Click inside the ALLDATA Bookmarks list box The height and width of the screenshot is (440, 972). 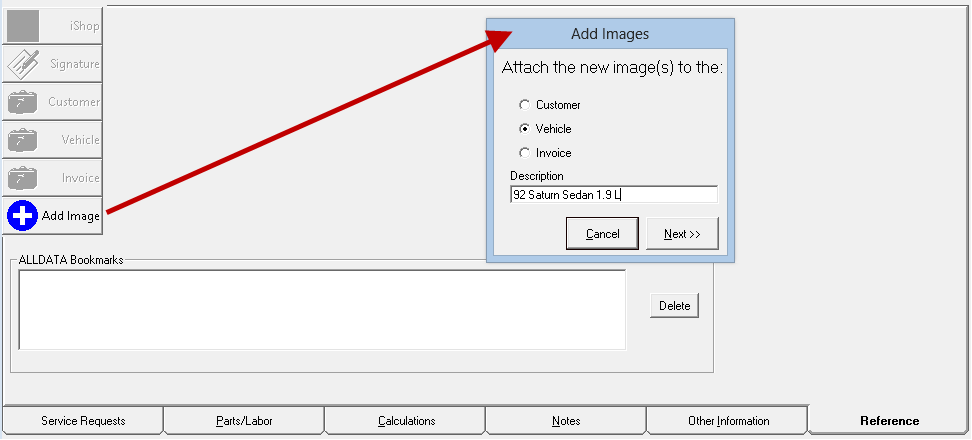322,310
